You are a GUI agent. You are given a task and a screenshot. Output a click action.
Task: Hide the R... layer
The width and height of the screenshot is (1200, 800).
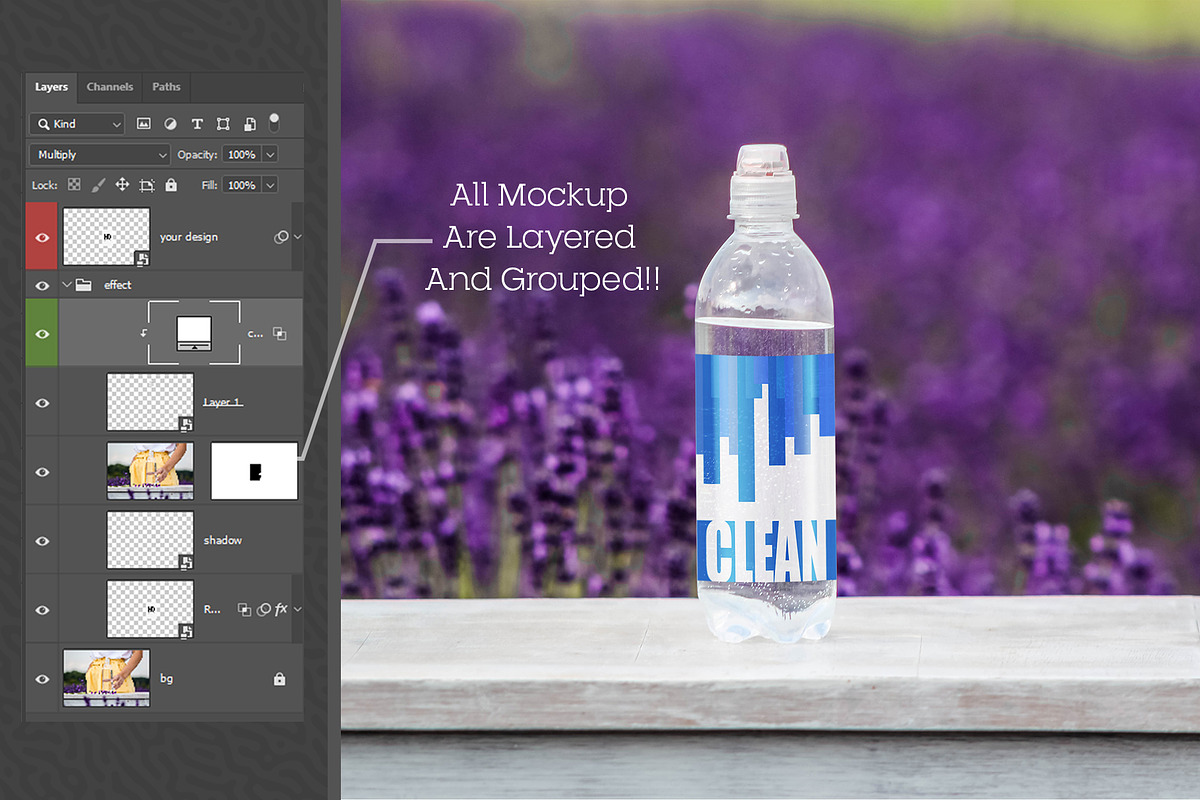tap(42, 609)
